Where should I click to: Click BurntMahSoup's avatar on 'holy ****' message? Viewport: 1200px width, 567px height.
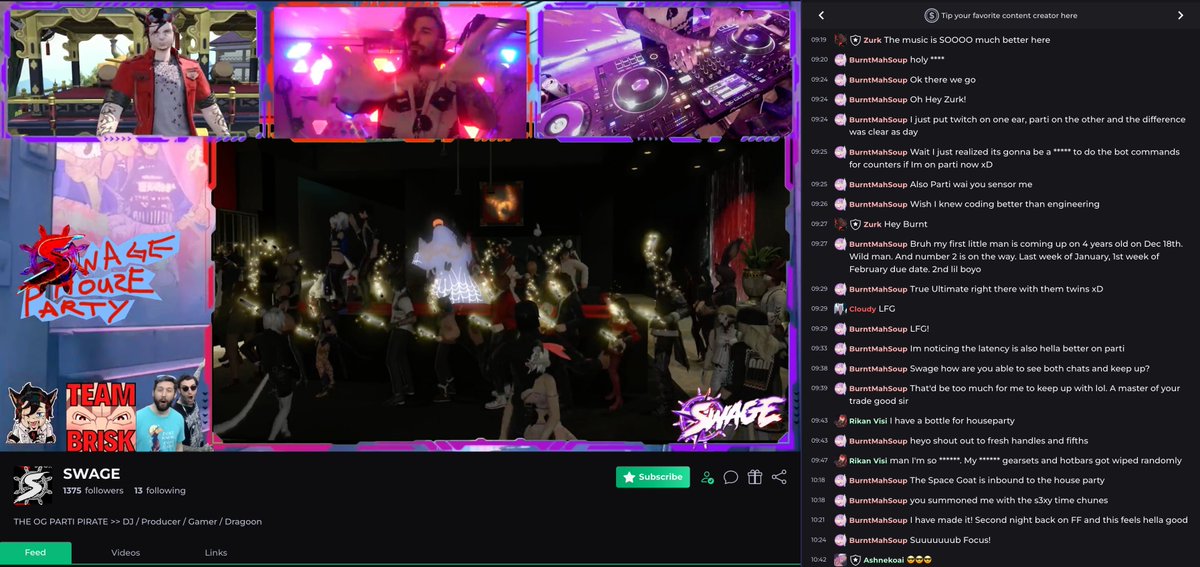[x=840, y=60]
